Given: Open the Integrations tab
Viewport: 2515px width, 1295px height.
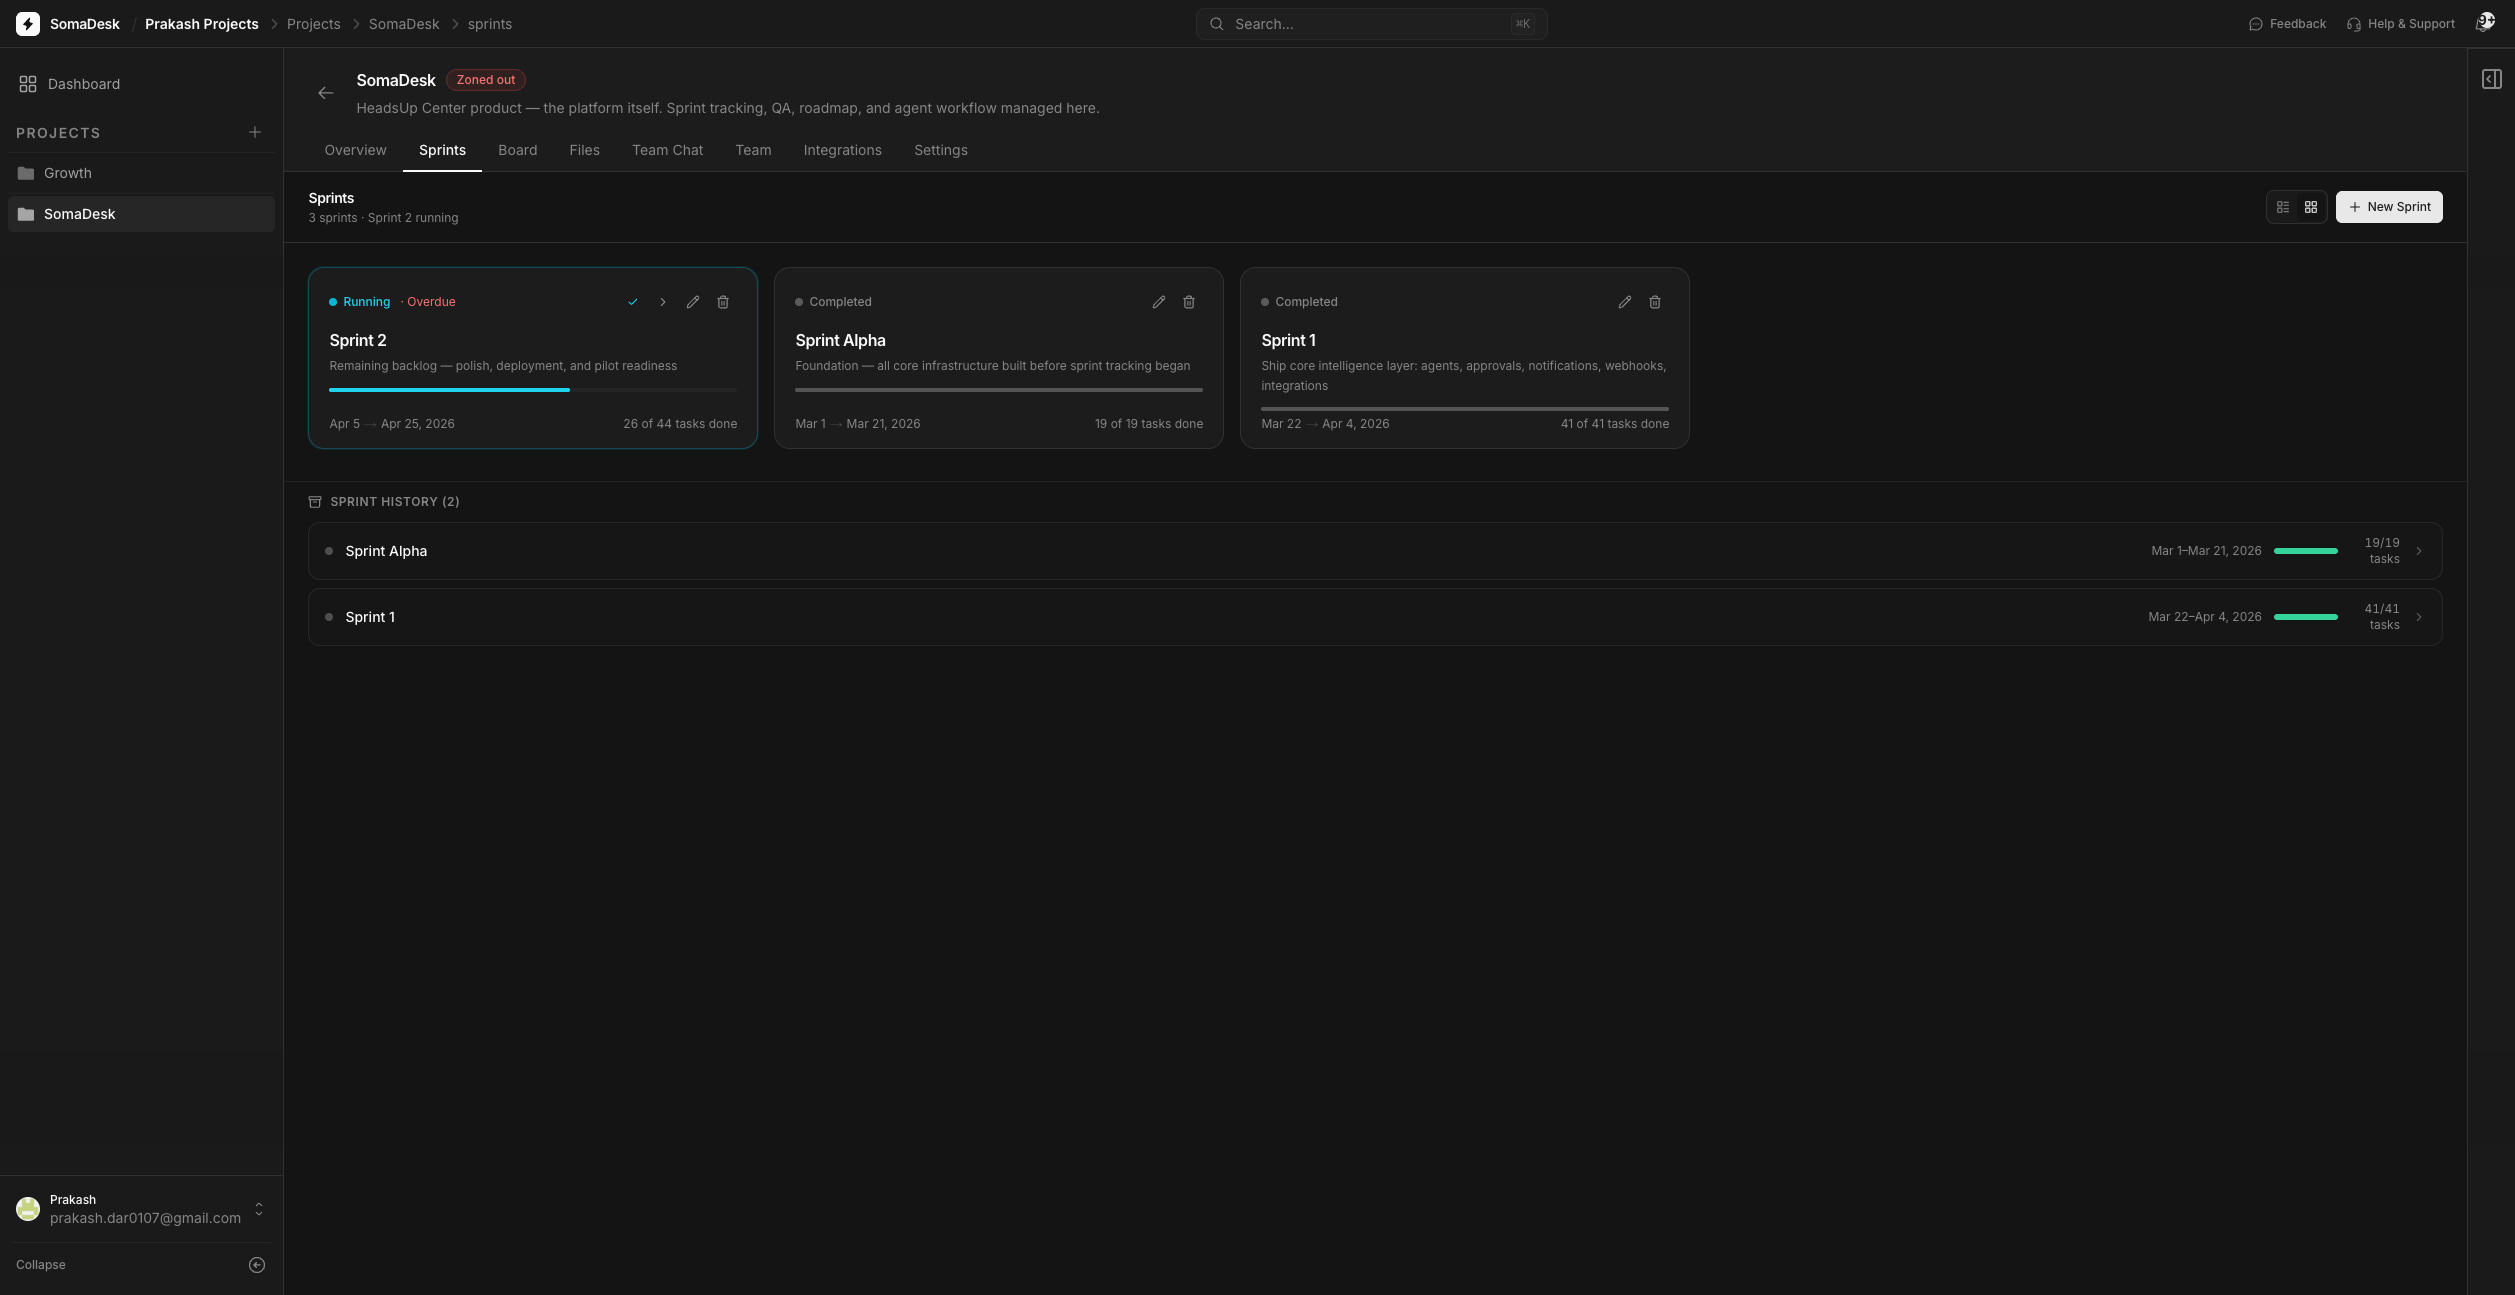Looking at the screenshot, I should [843, 150].
